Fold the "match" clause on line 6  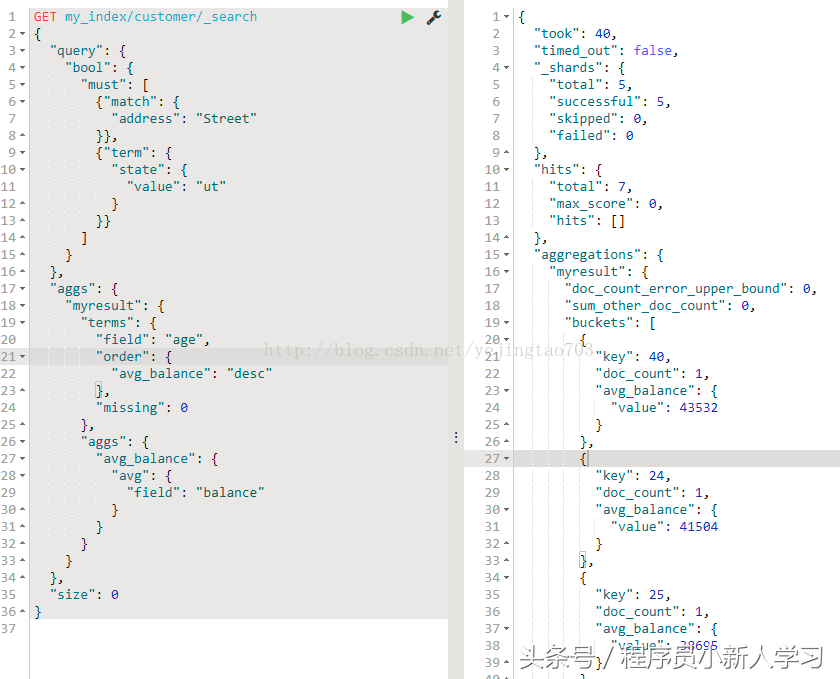[x=22, y=102]
